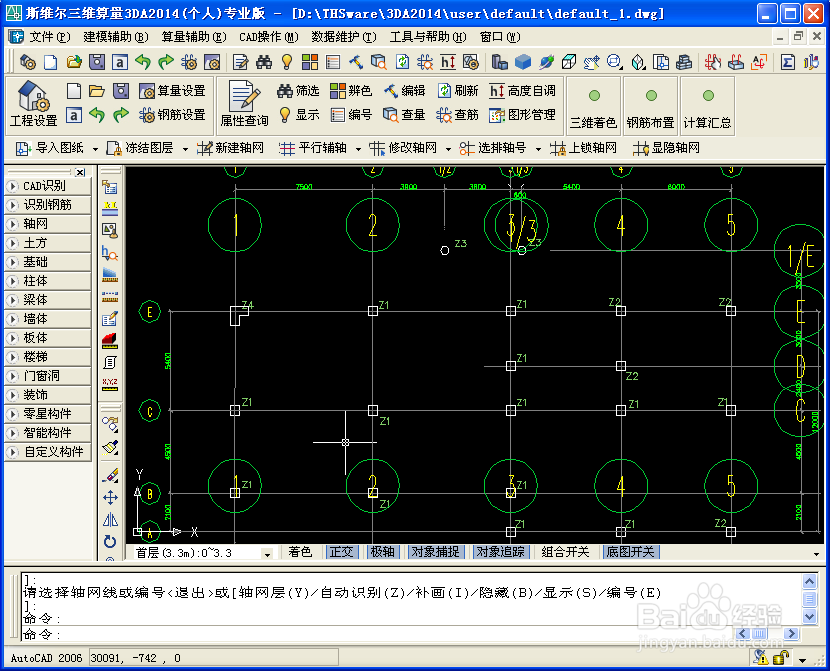830x671 pixels.
Task: Open the 数据维护 menu
Action: tap(344, 37)
